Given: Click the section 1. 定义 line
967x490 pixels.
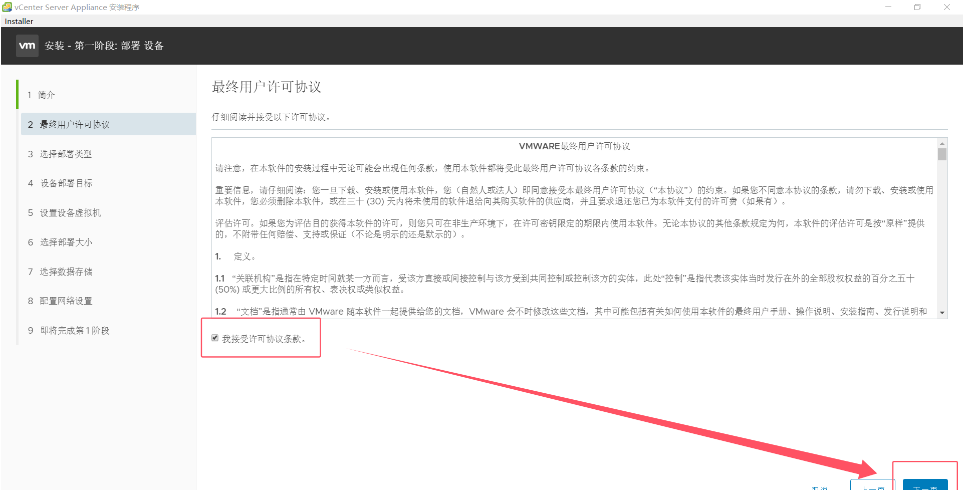Looking at the screenshot, I should pyautogui.click(x=235, y=256).
